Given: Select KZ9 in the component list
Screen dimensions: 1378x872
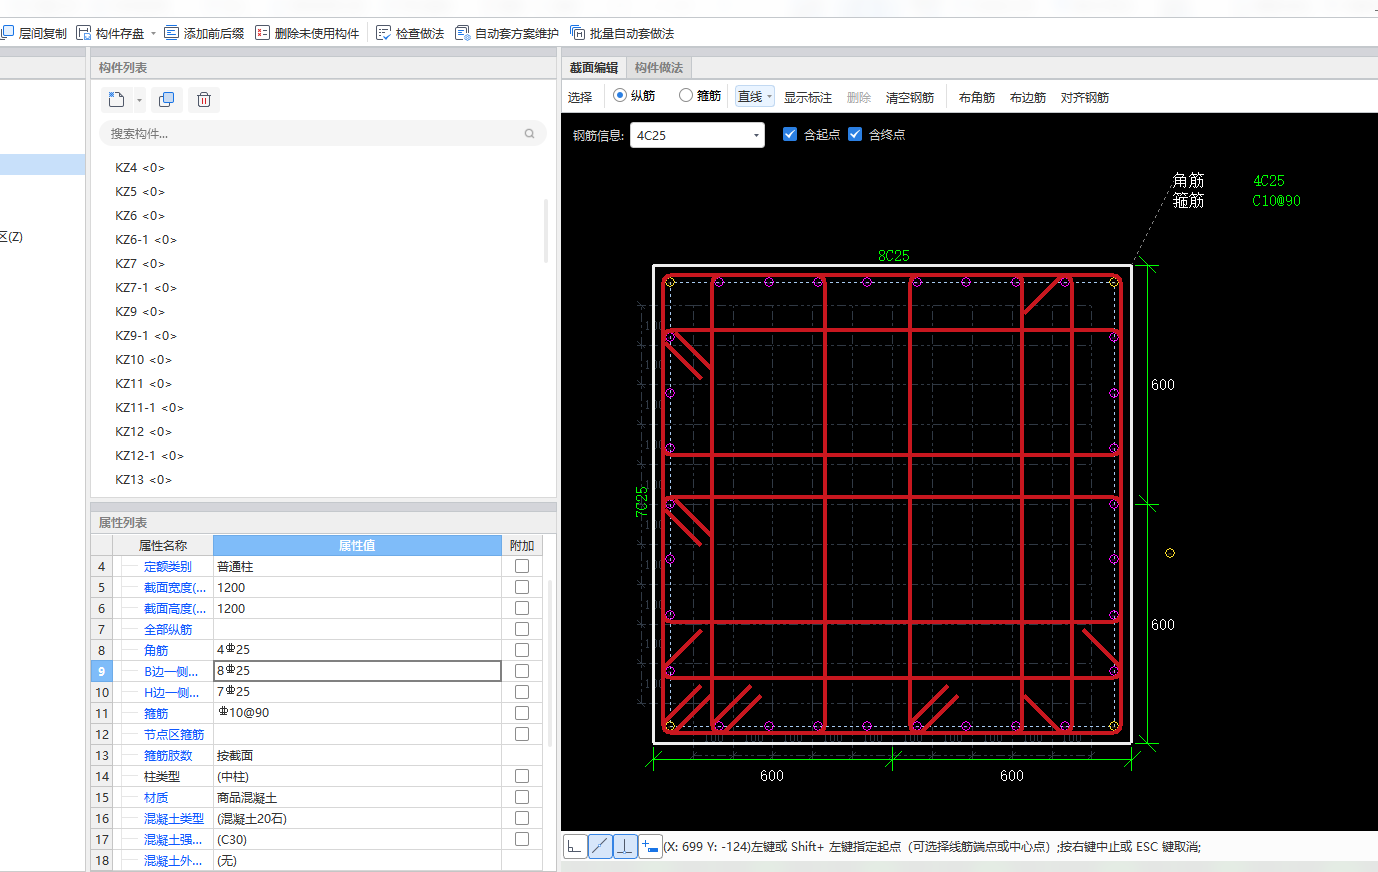Looking at the screenshot, I should [140, 312].
